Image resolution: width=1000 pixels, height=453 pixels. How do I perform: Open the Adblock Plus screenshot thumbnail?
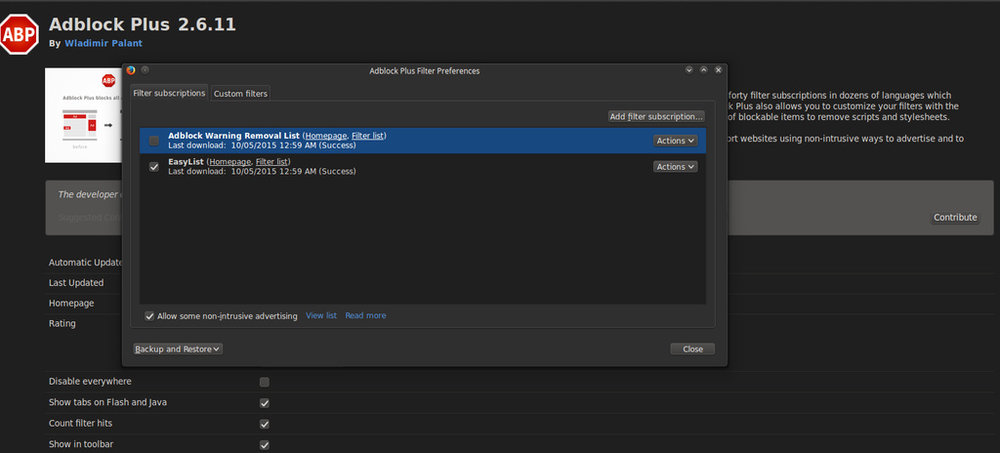[x=83, y=115]
